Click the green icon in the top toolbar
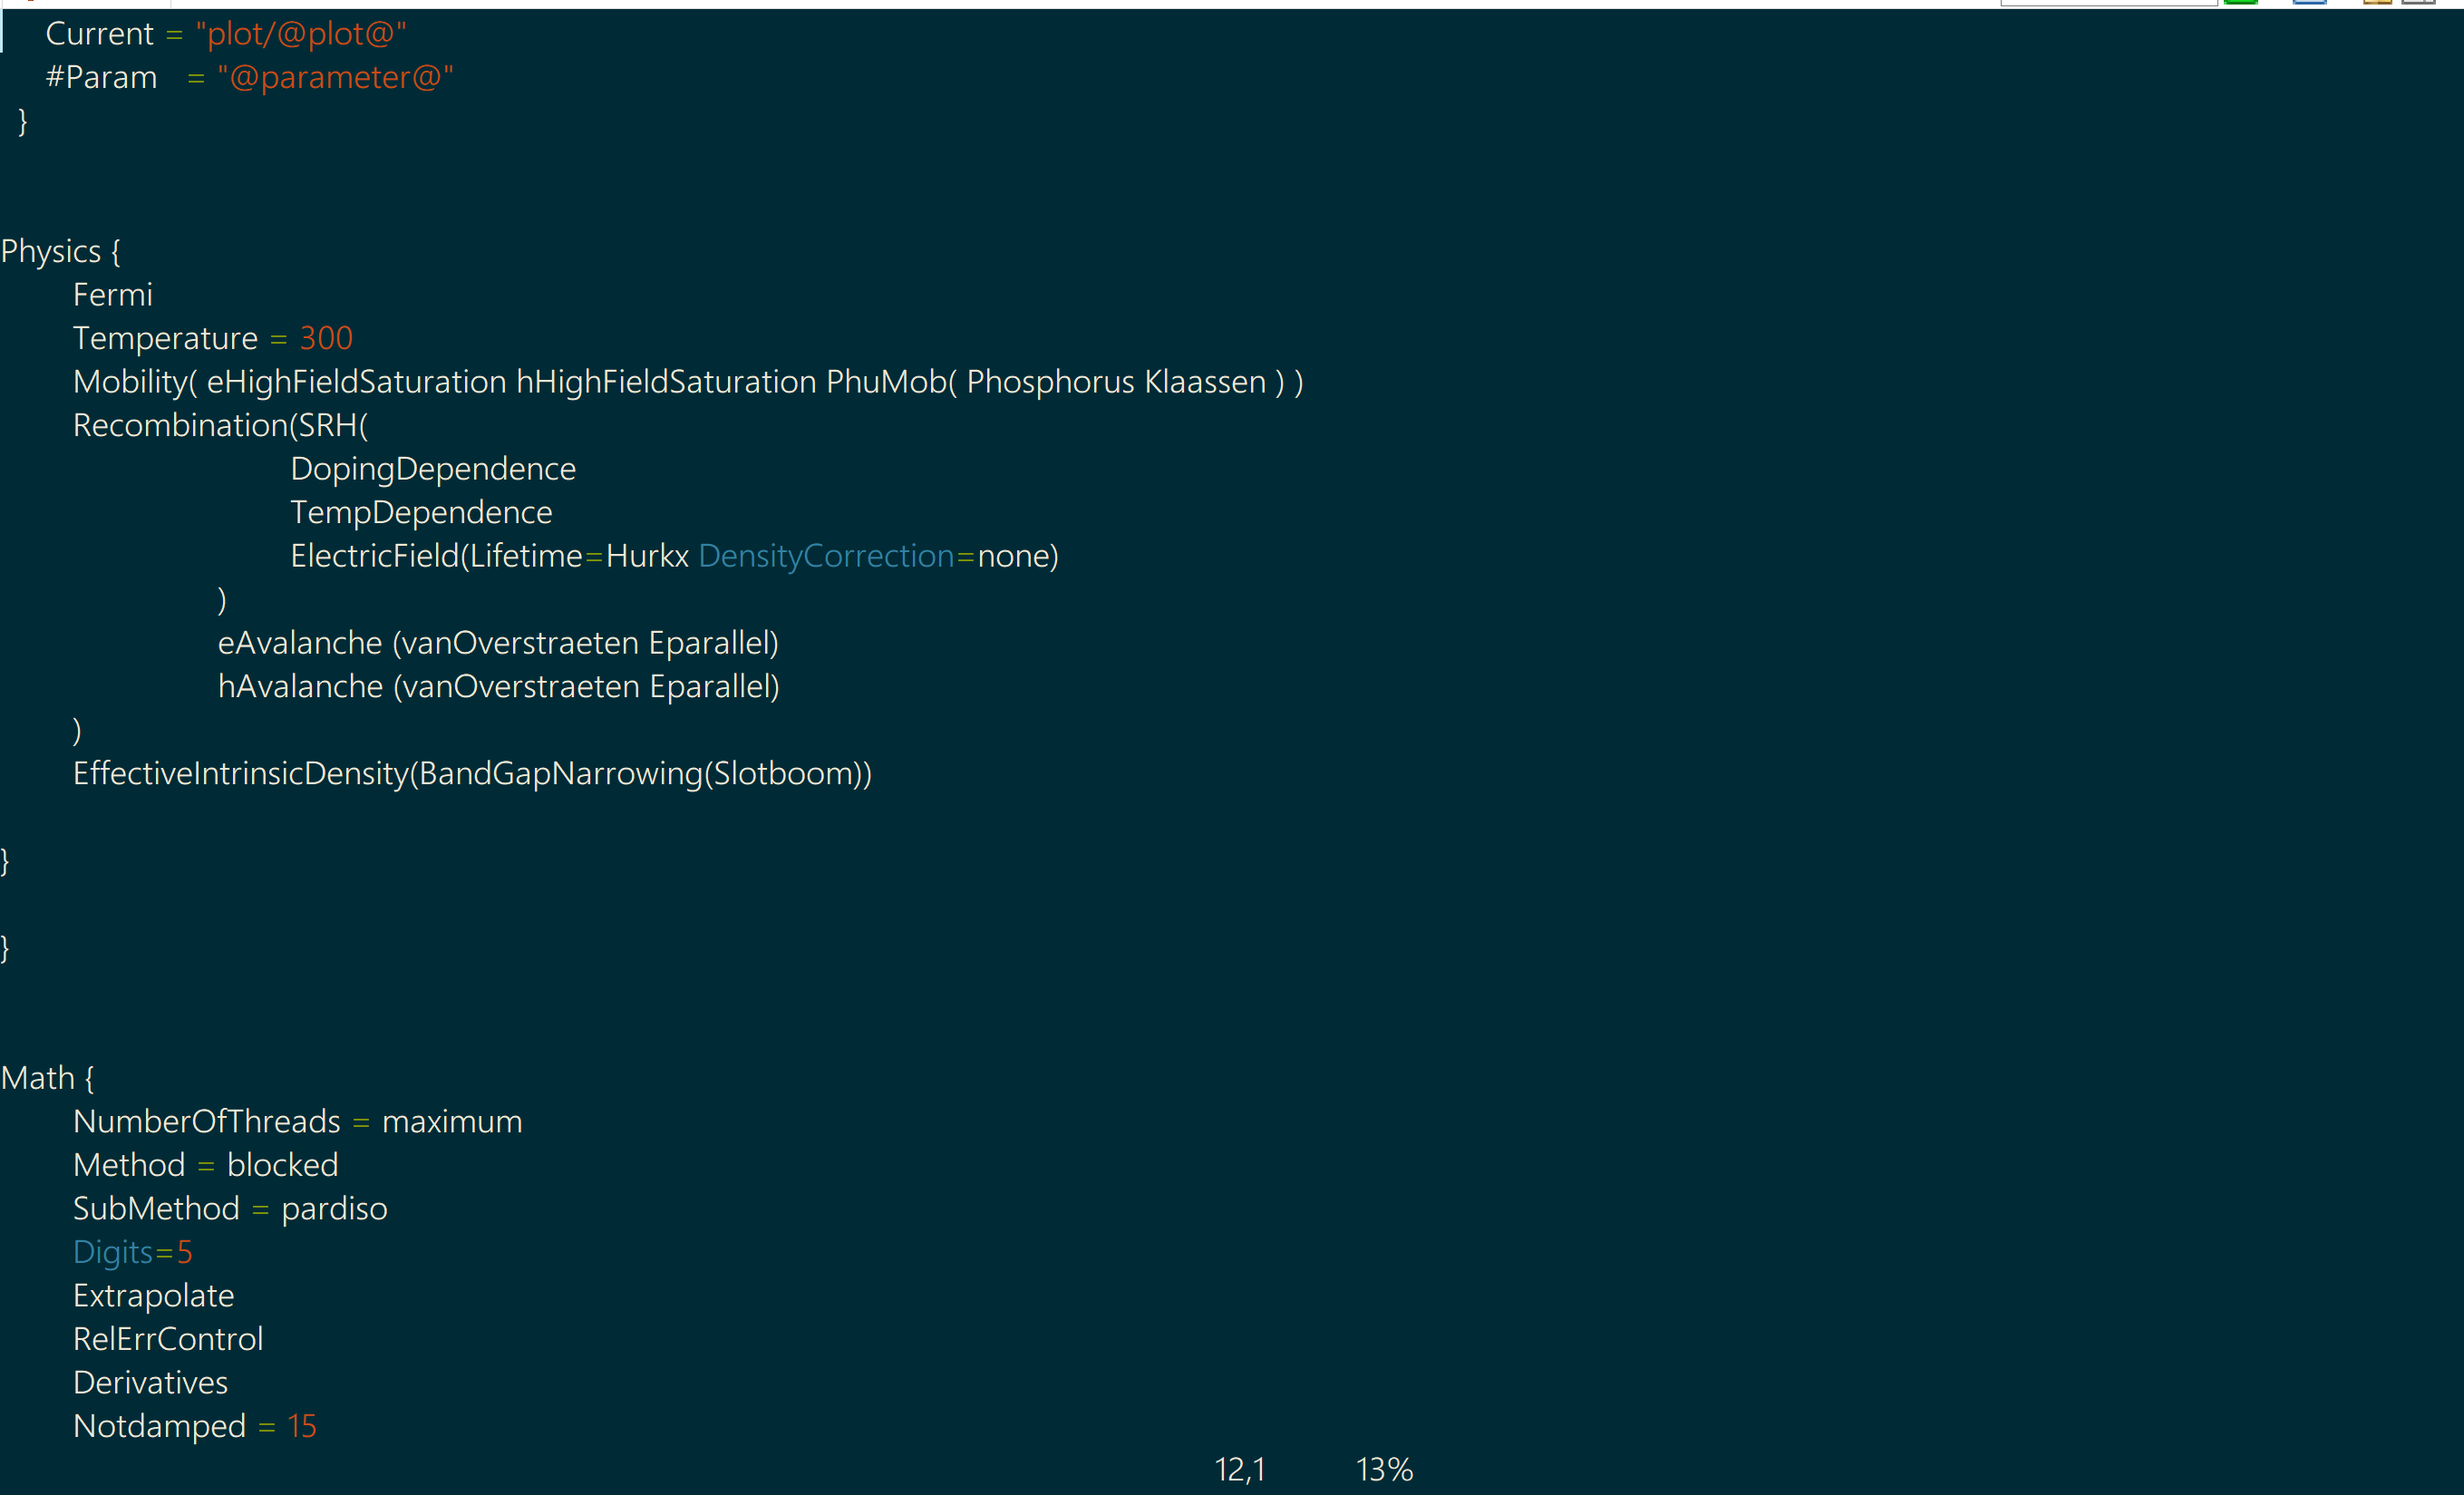 [x=2241, y=3]
